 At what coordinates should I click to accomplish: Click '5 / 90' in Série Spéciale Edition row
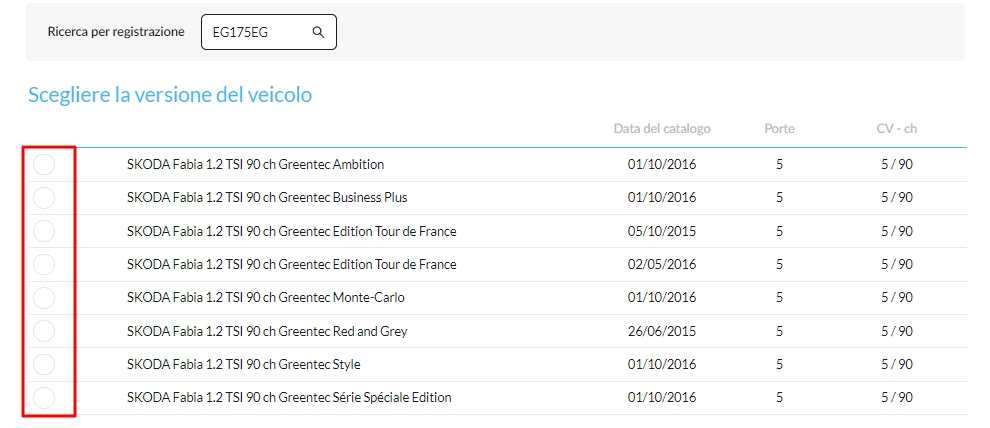point(897,398)
